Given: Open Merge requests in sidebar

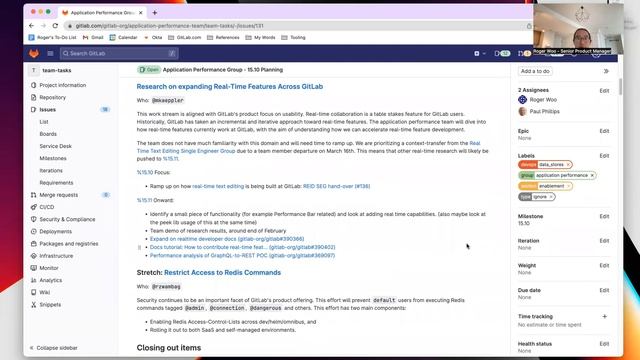Looking at the screenshot, I should pyautogui.click(x=58, y=195).
